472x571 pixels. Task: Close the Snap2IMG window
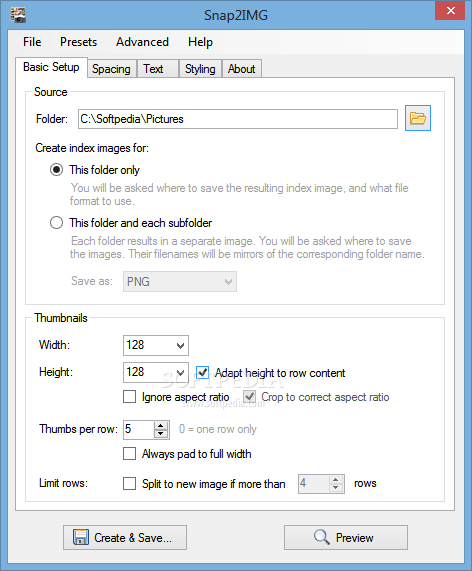(450, 11)
